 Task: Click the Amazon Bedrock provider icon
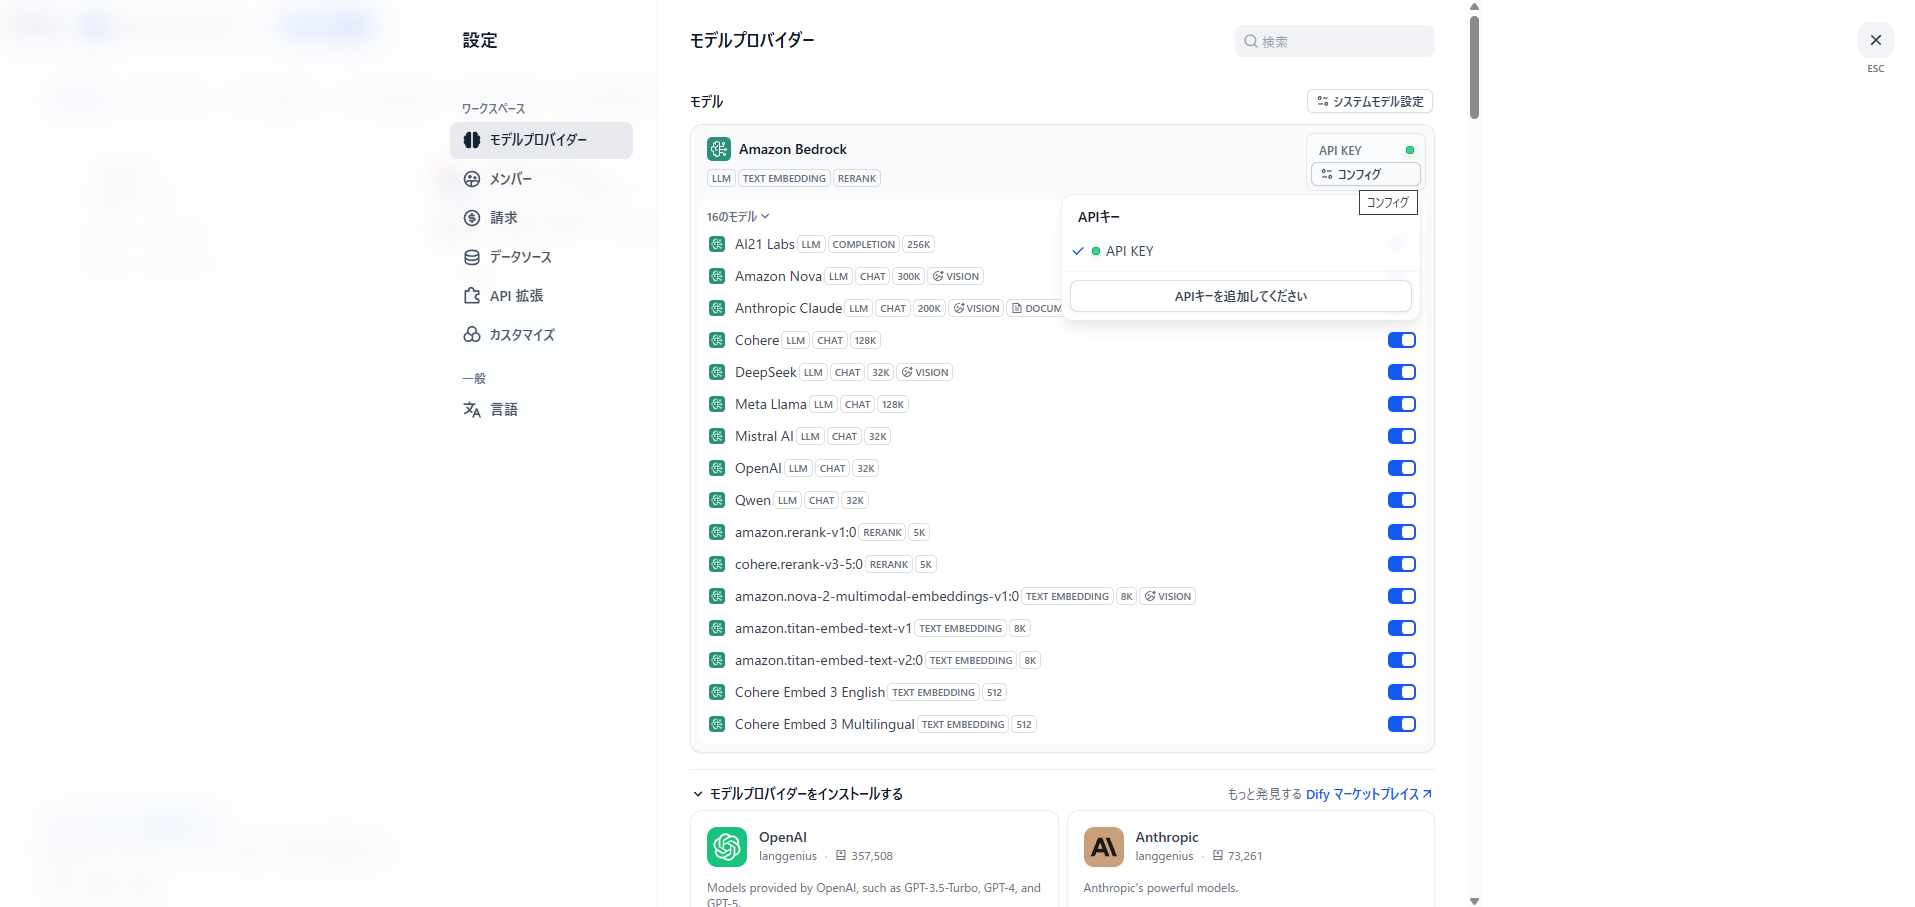[x=718, y=149]
